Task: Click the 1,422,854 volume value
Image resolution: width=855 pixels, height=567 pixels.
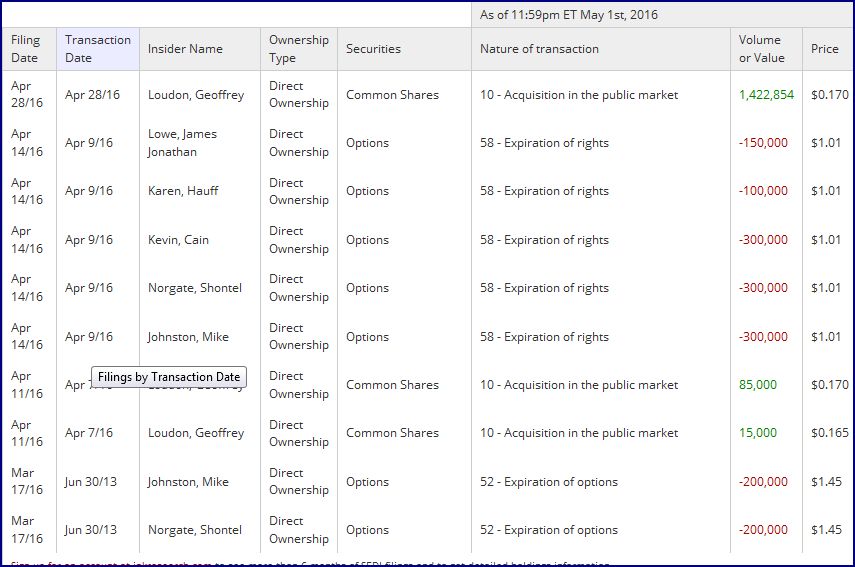Action: (x=766, y=95)
